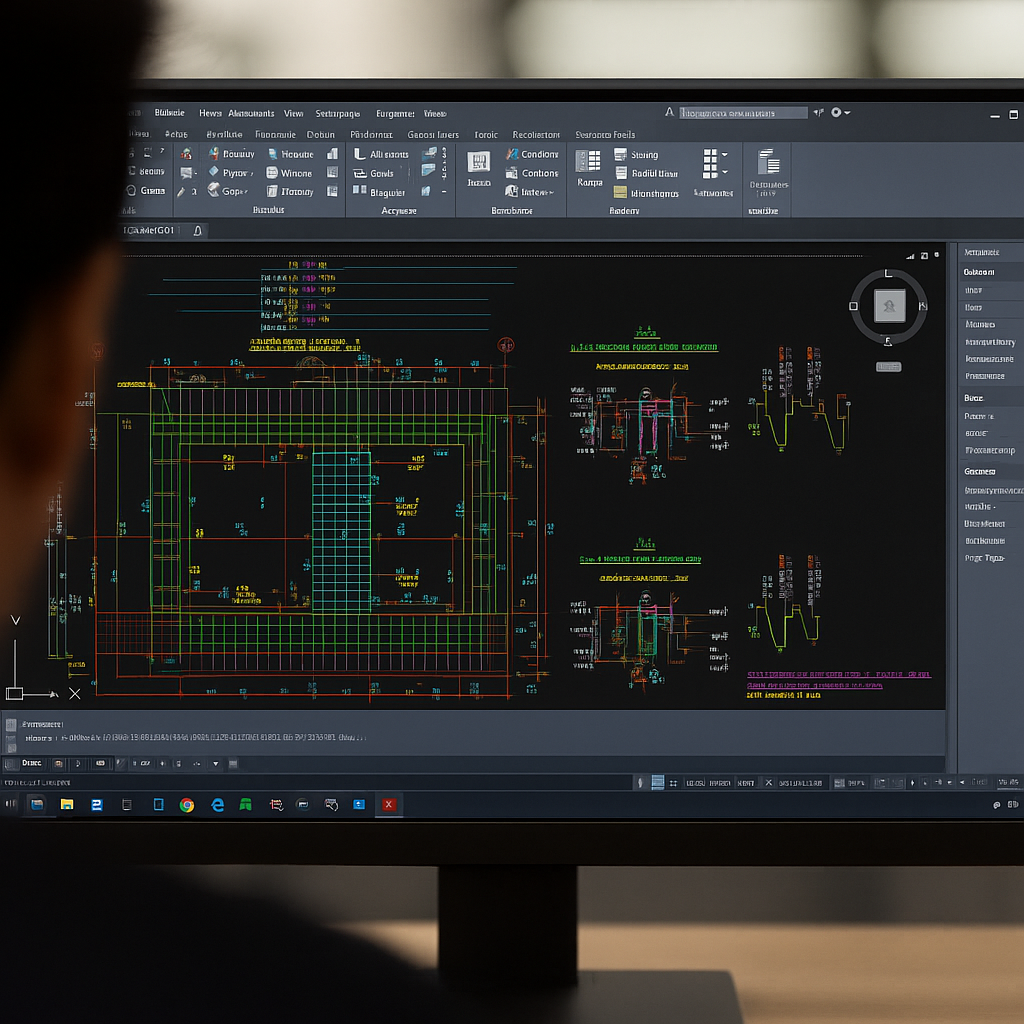Click the Alli ssonts tool icon
This screenshot has width=1024, height=1024.
click(x=359, y=154)
